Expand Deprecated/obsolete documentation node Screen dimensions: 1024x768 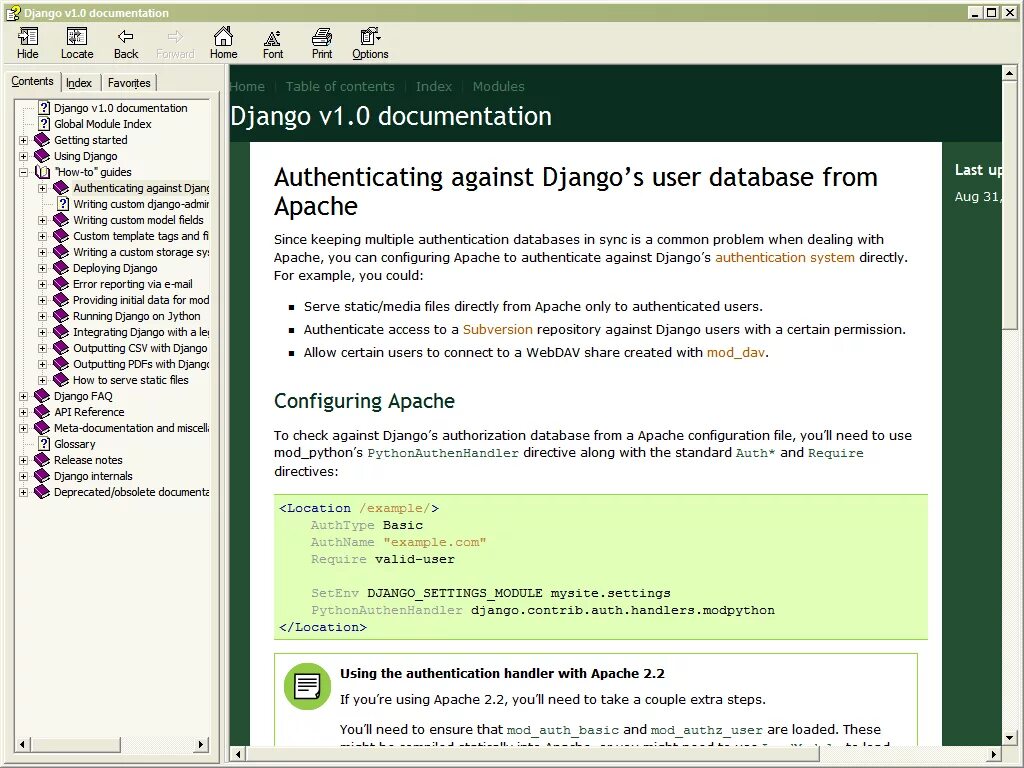point(24,492)
